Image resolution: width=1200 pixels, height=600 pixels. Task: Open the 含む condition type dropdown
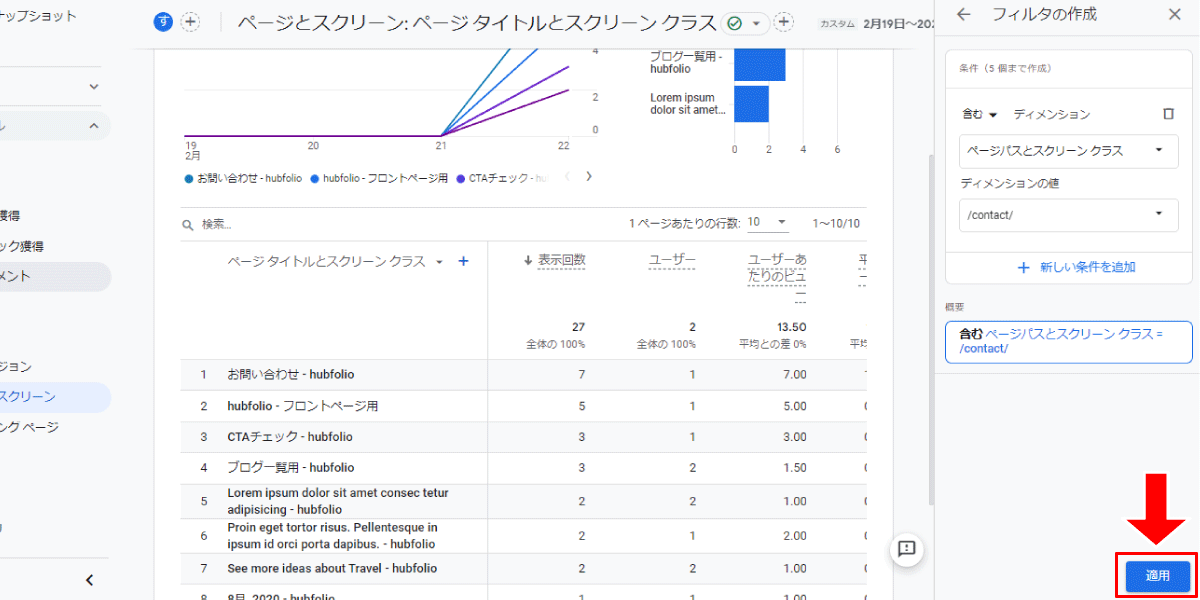click(x=979, y=115)
